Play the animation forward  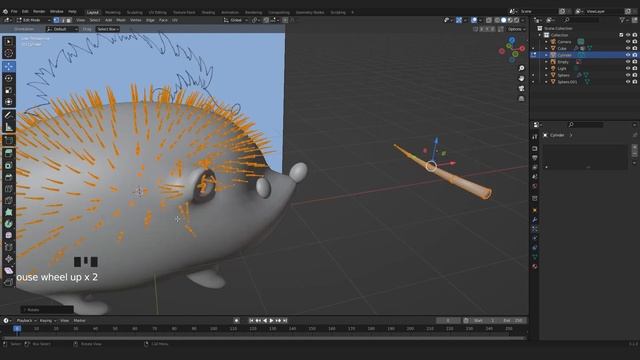point(271,320)
